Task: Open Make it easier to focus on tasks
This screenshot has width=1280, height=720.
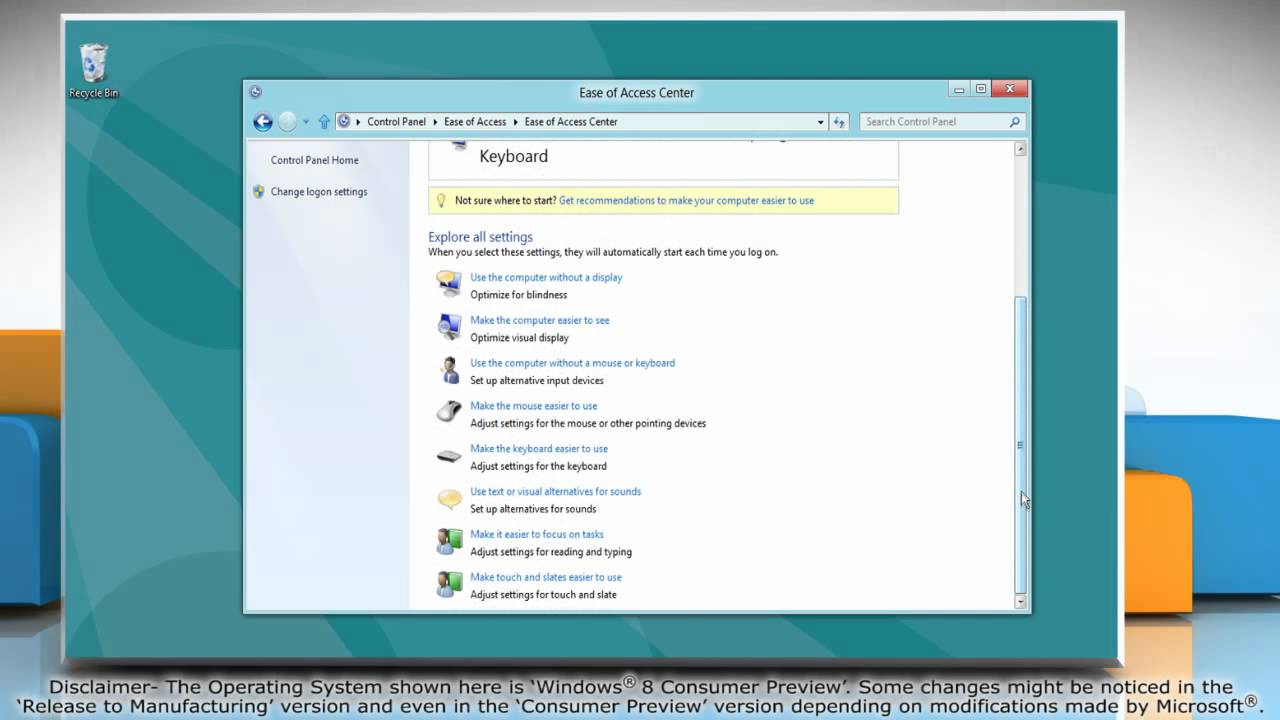Action: [537, 534]
